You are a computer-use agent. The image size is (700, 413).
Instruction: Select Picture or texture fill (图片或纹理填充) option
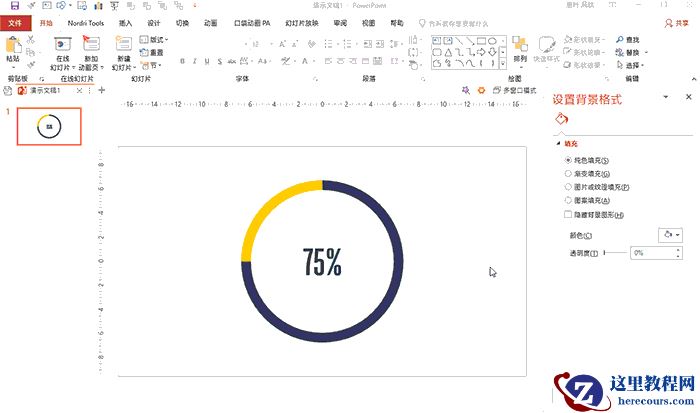pos(569,187)
